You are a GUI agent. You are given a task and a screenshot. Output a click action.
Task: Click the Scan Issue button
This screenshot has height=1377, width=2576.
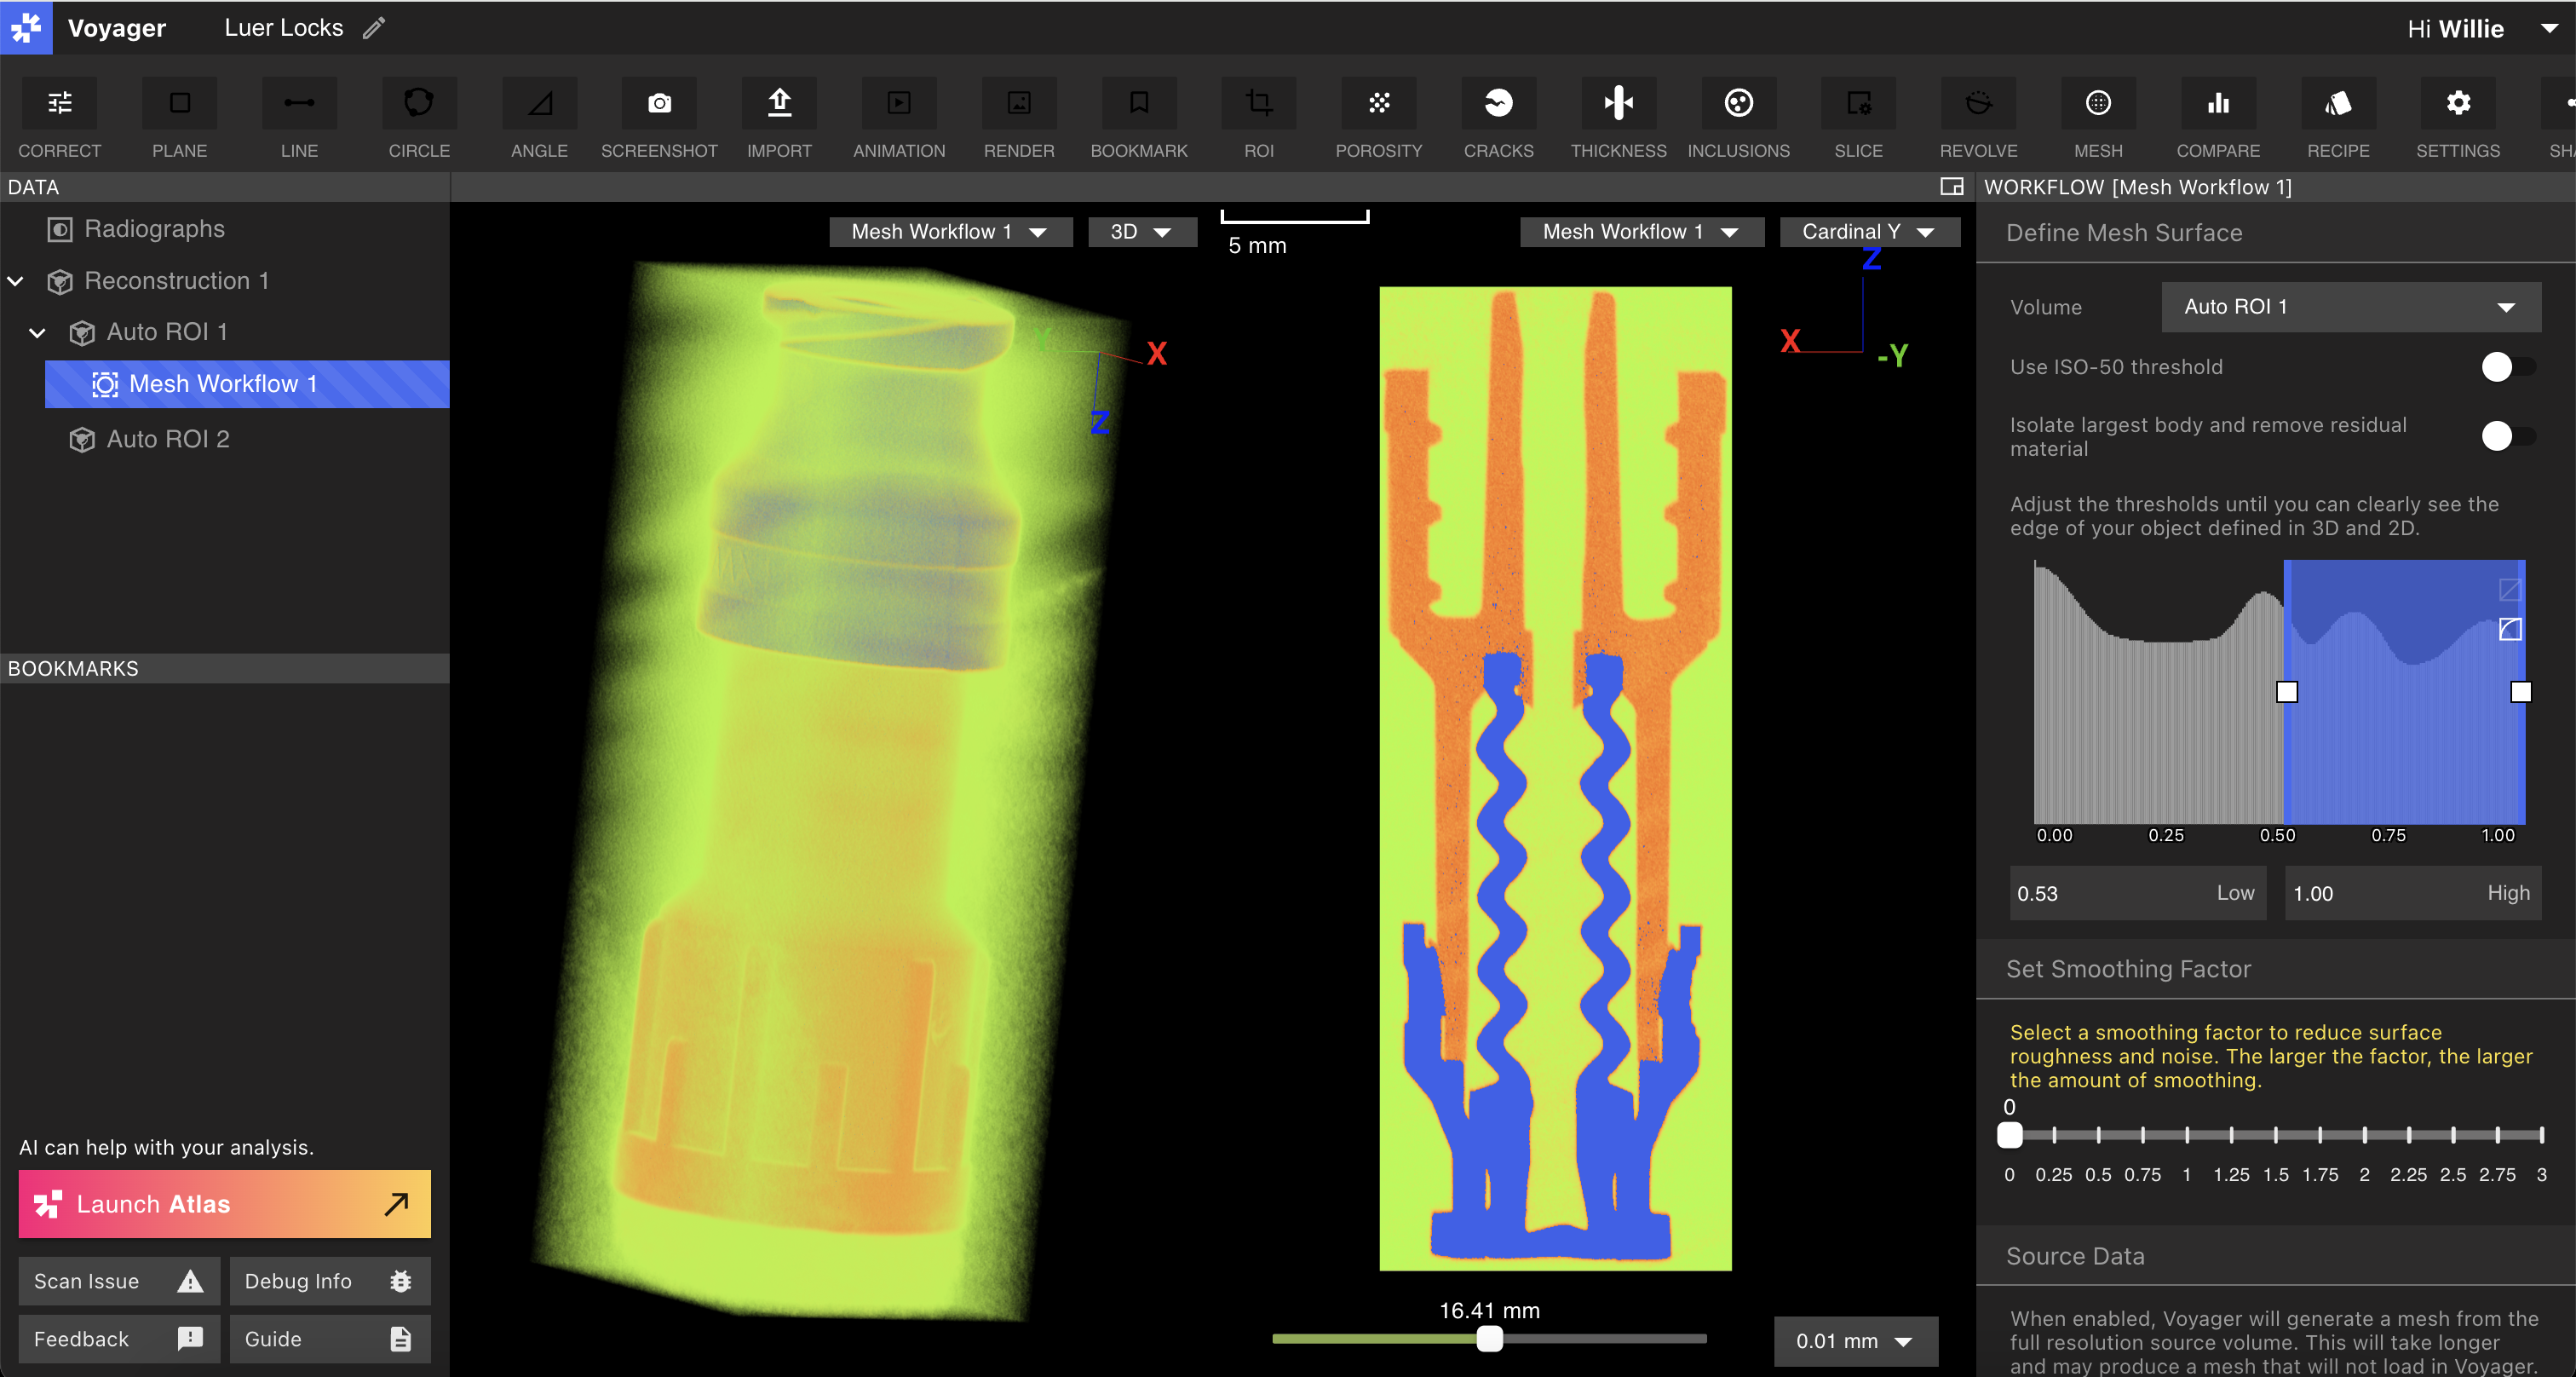tap(119, 1281)
